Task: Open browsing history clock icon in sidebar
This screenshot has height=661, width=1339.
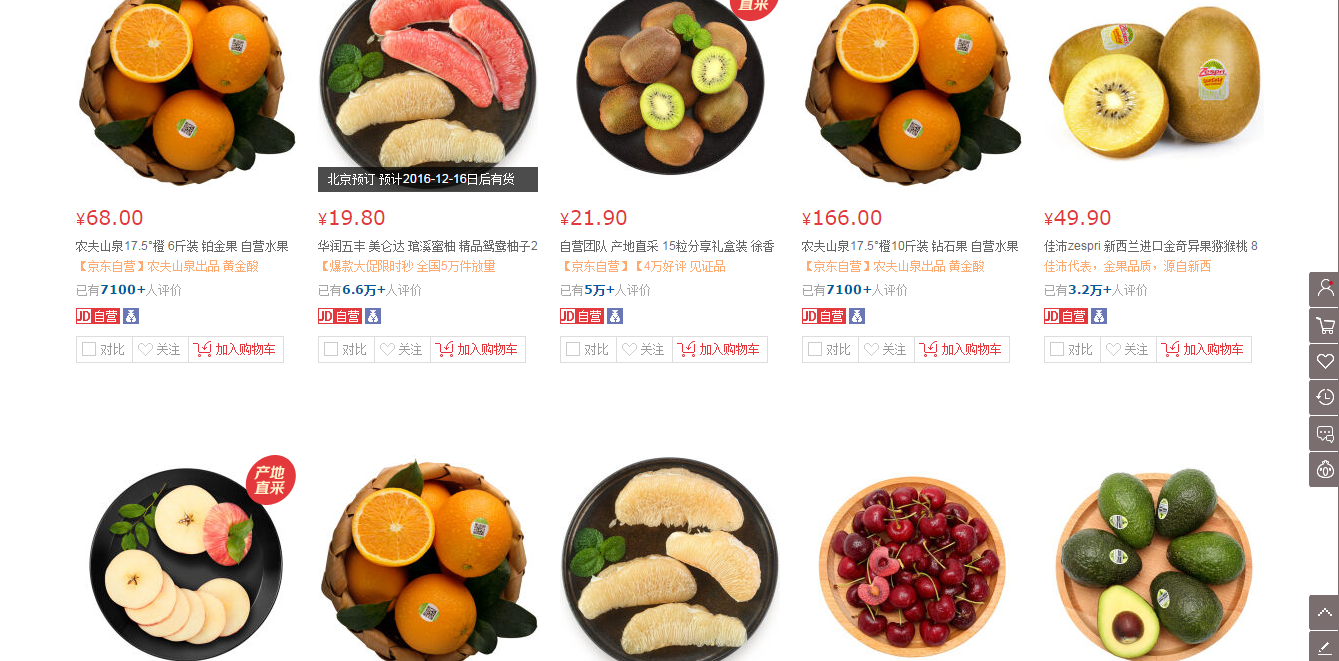Action: point(1324,397)
